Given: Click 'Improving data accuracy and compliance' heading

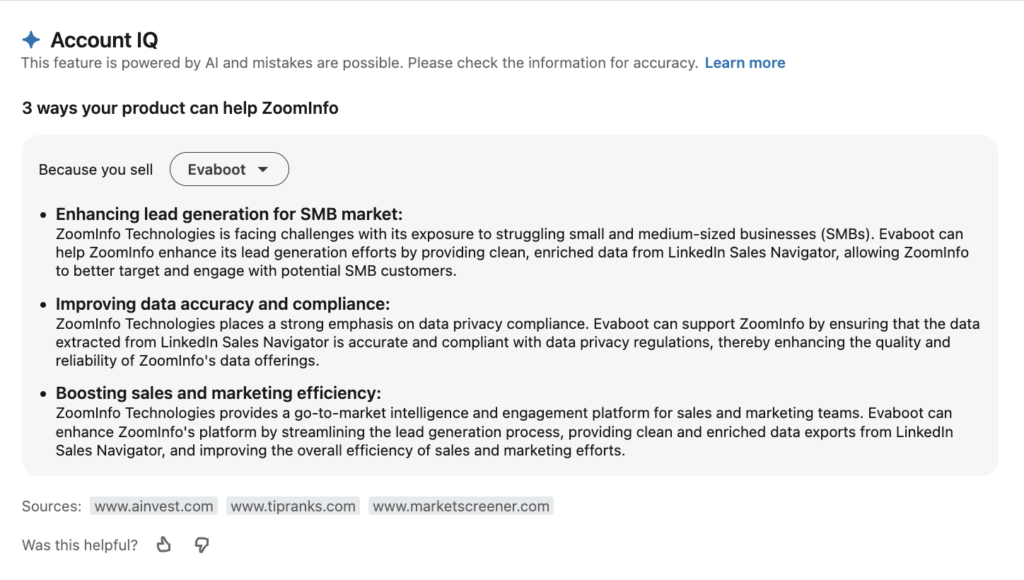Looking at the screenshot, I should (x=223, y=304).
